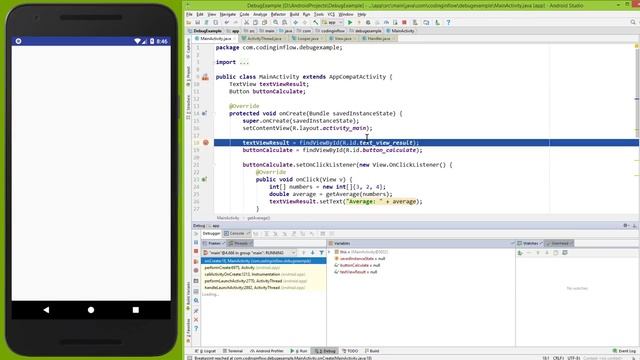The image size is (640, 360).
Task: Open Terminal tool window button
Action: coord(233,351)
